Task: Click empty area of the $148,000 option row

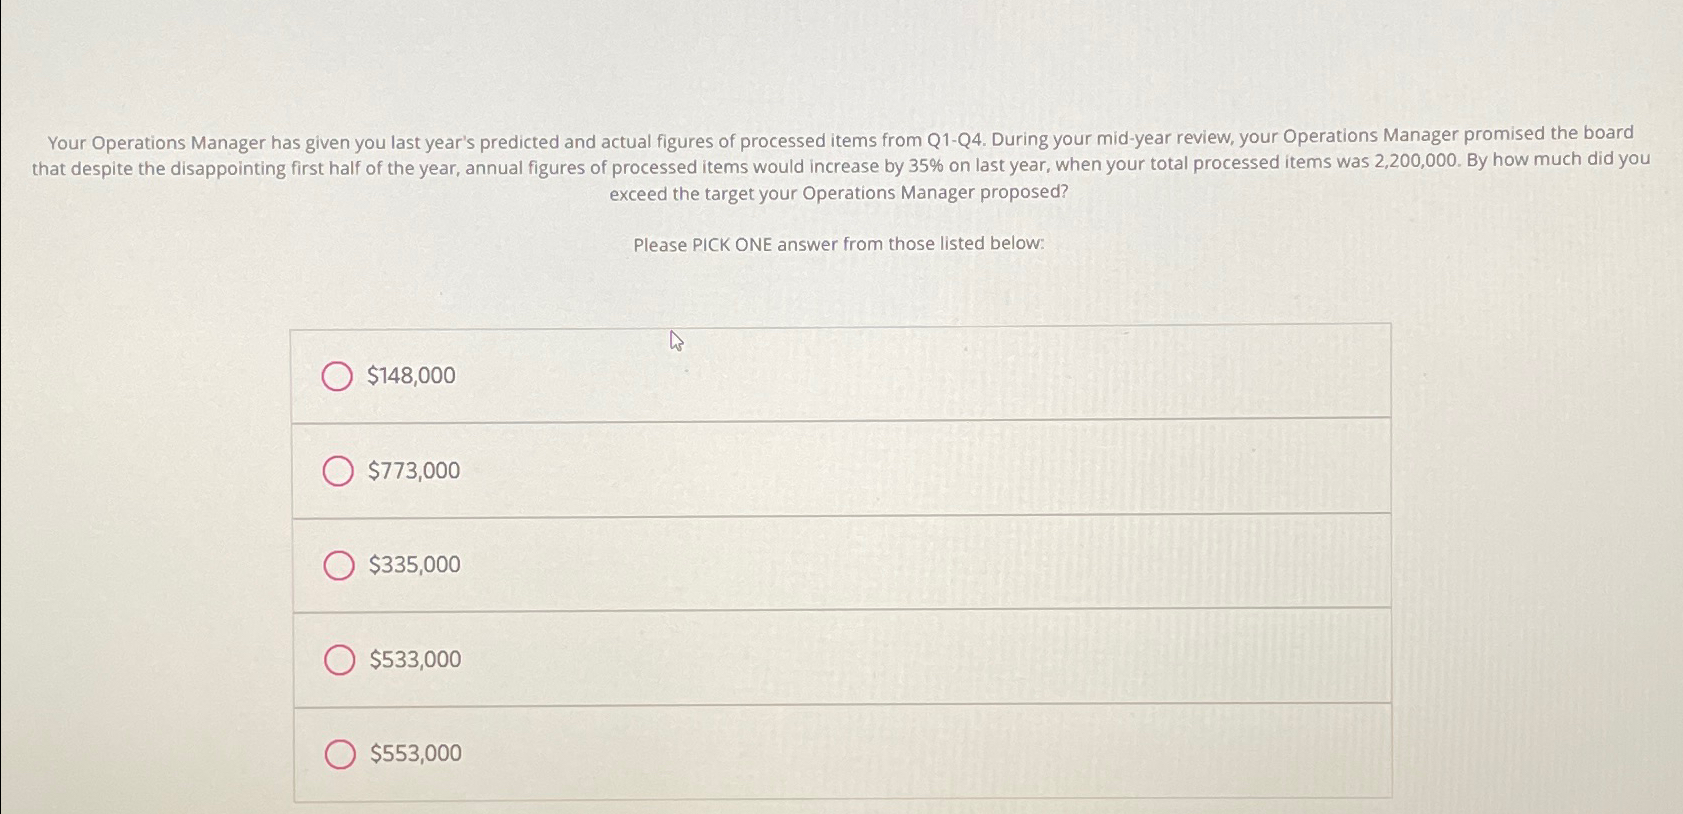Action: 900,372
